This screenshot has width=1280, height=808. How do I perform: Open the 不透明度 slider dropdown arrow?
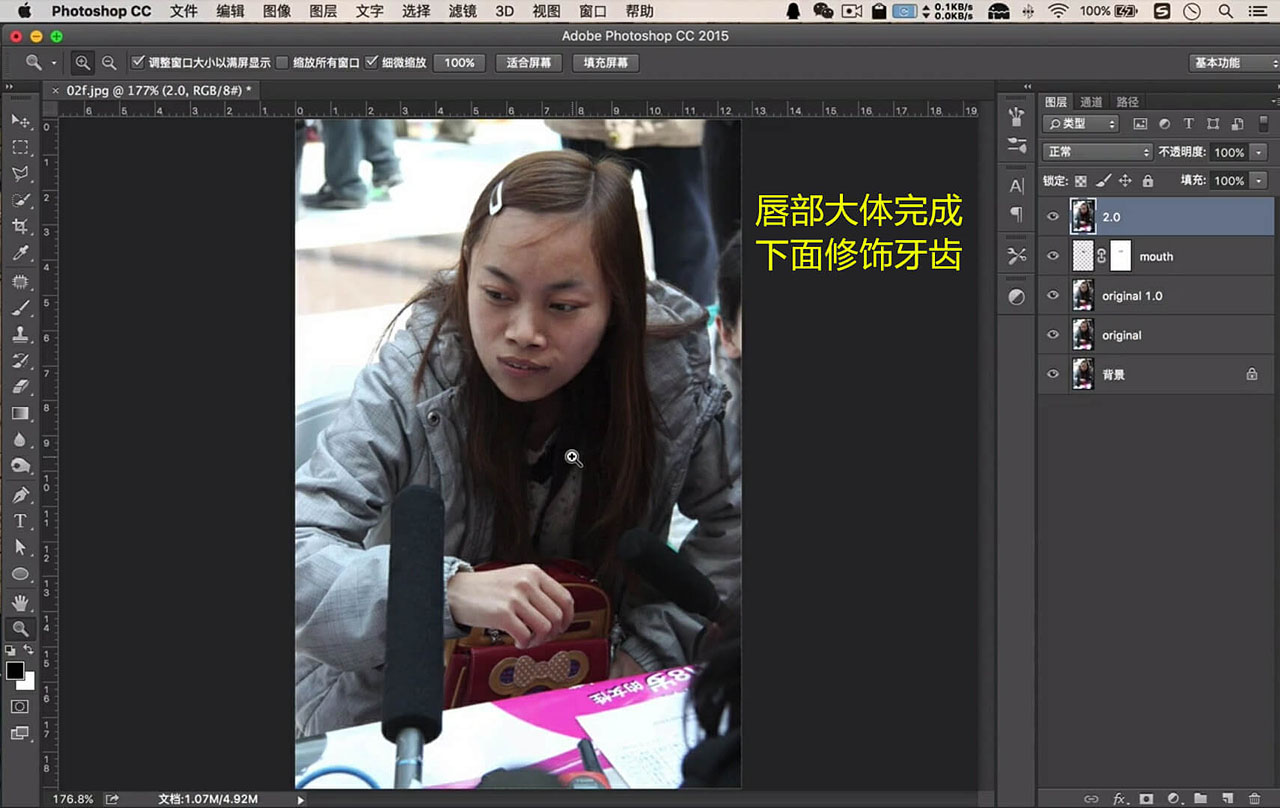coord(1258,152)
